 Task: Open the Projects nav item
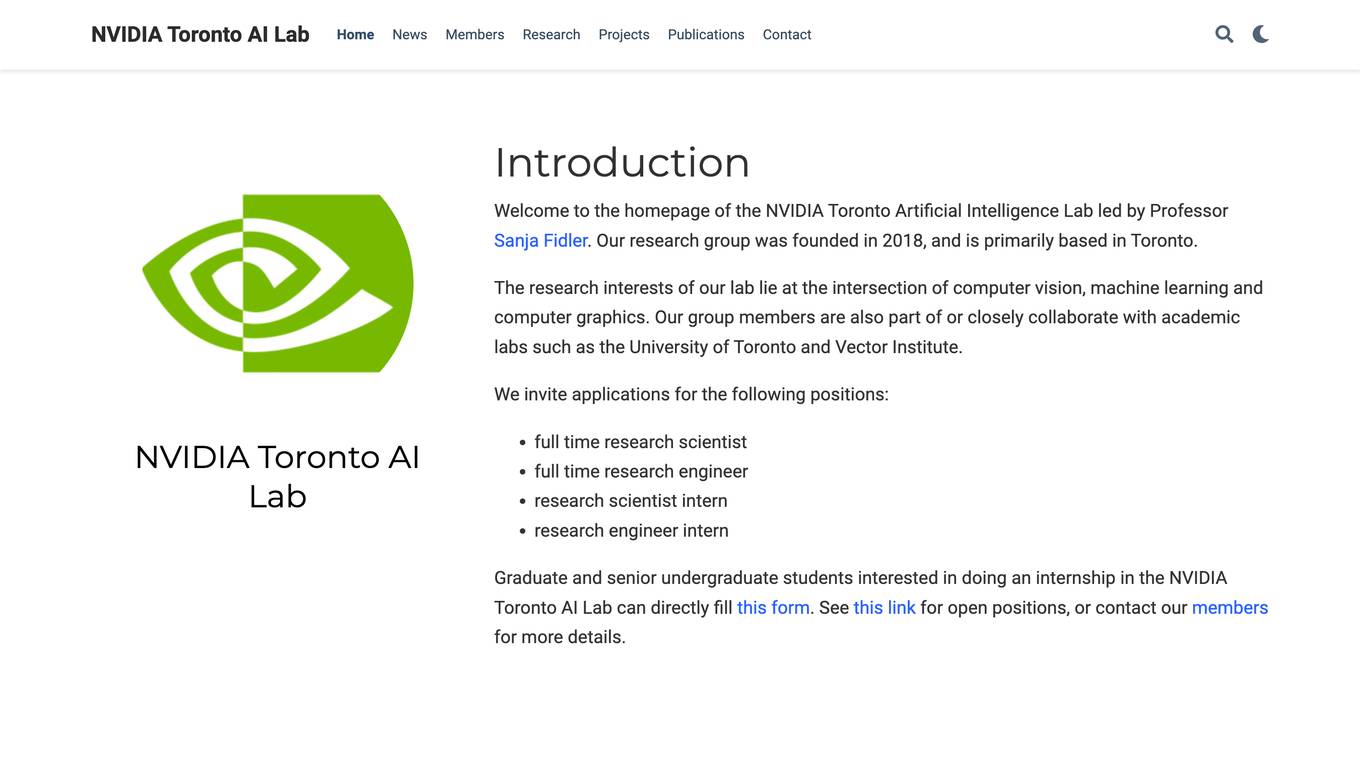coord(624,34)
